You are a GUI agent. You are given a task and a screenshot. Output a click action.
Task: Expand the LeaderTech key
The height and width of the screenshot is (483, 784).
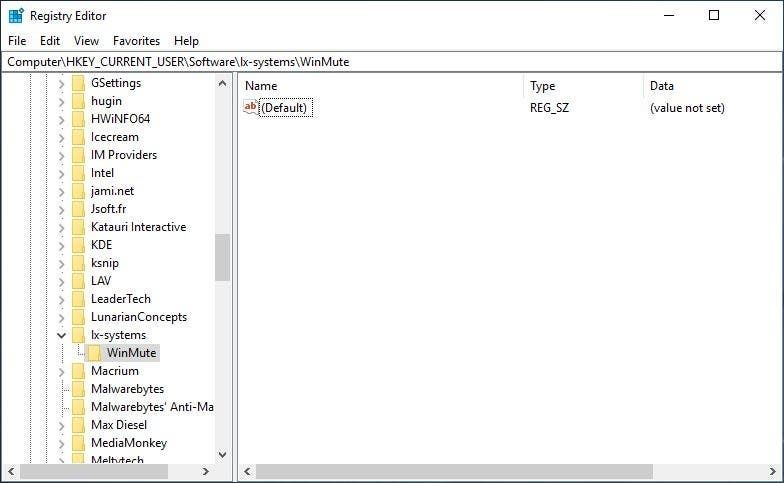click(62, 300)
